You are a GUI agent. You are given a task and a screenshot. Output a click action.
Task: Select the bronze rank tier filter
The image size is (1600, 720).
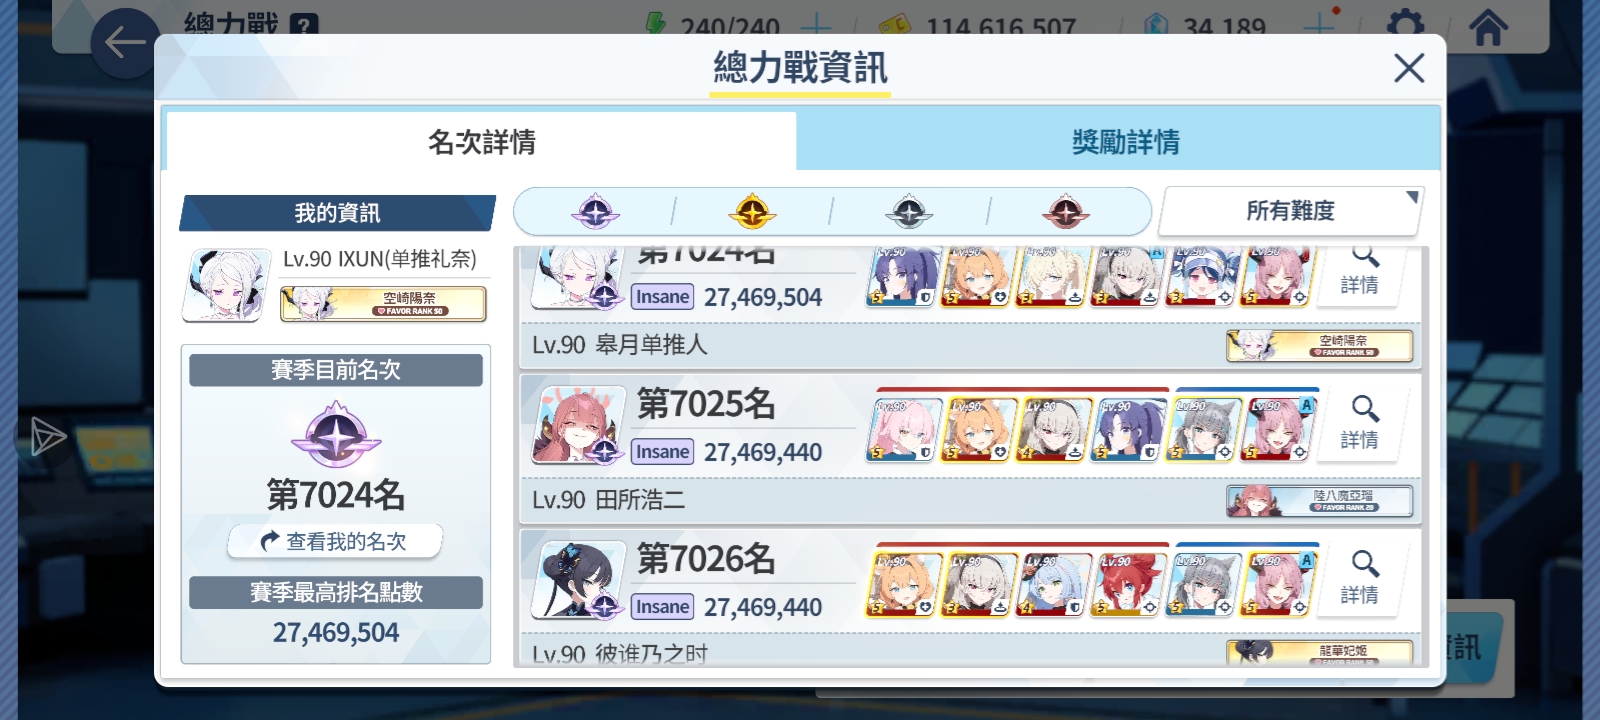pyautogui.click(x=1066, y=212)
